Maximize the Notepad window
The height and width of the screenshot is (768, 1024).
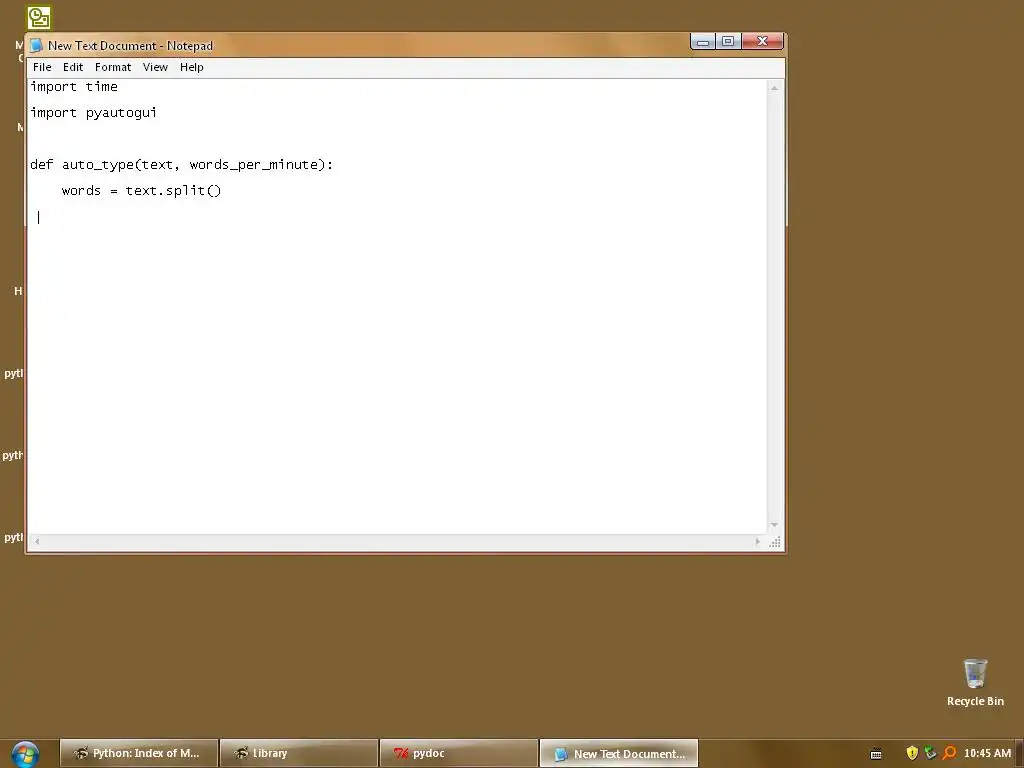(x=728, y=42)
